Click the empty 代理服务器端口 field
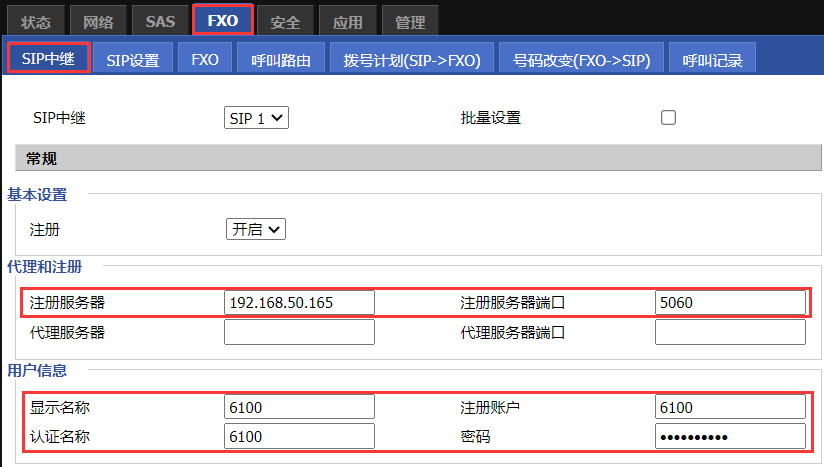This screenshot has width=824, height=467. [x=730, y=332]
